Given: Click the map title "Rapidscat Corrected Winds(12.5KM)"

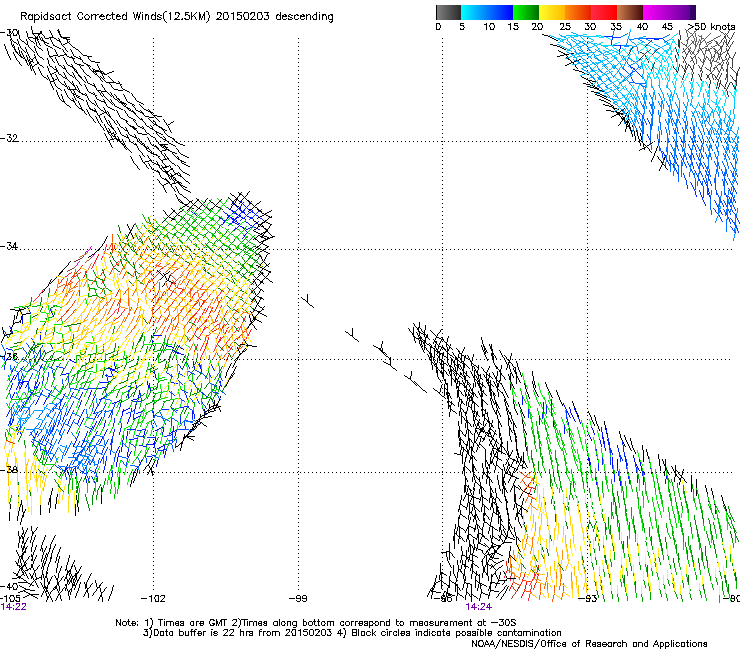Looking at the screenshot, I should (x=116, y=17).
